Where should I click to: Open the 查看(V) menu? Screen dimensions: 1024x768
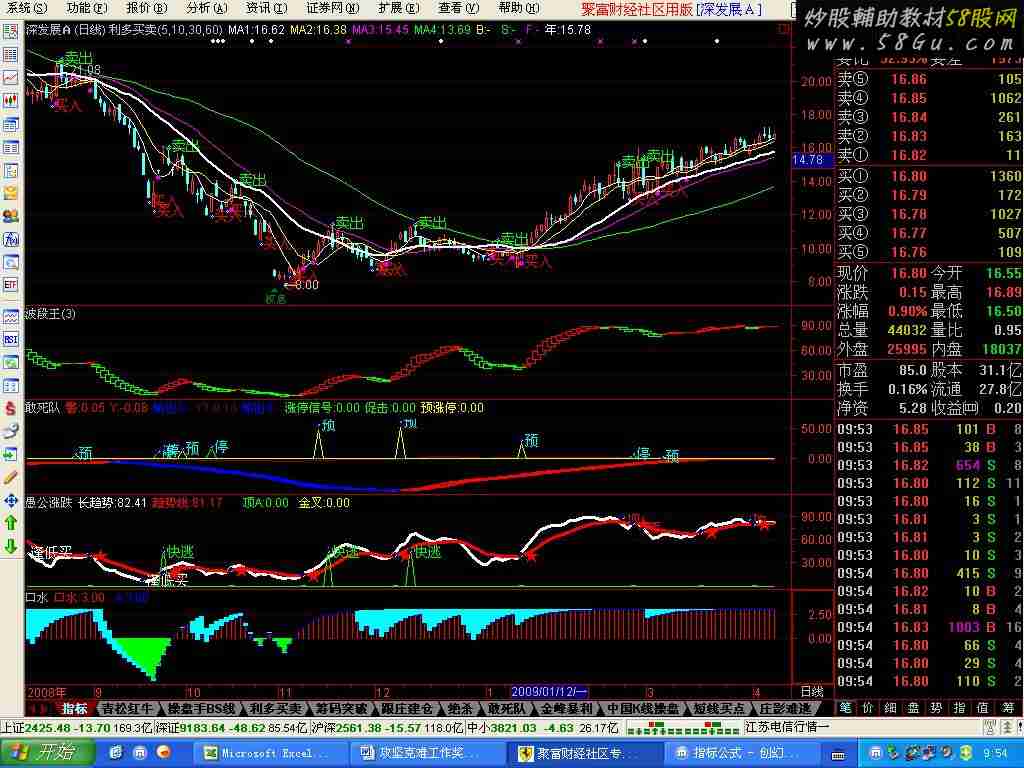coord(458,8)
